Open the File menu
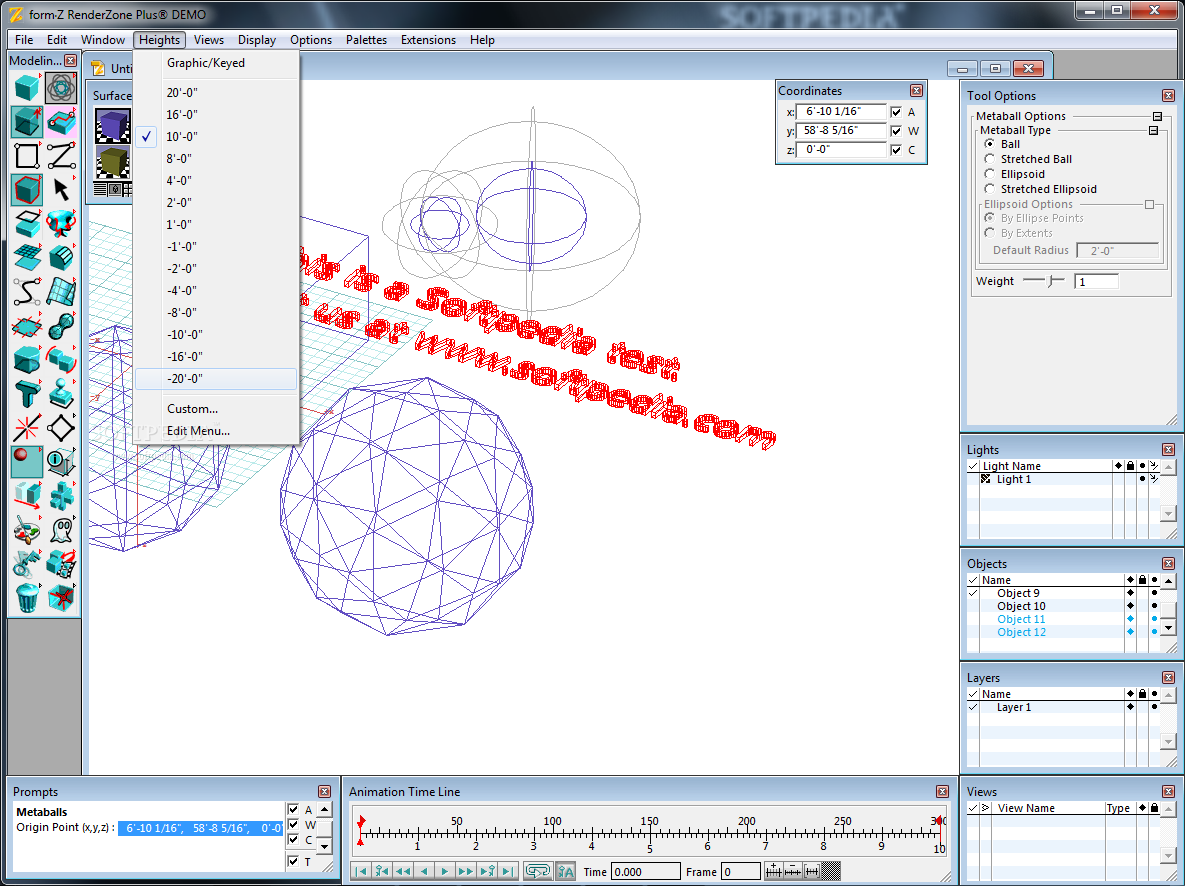 [x=24, y=40]
